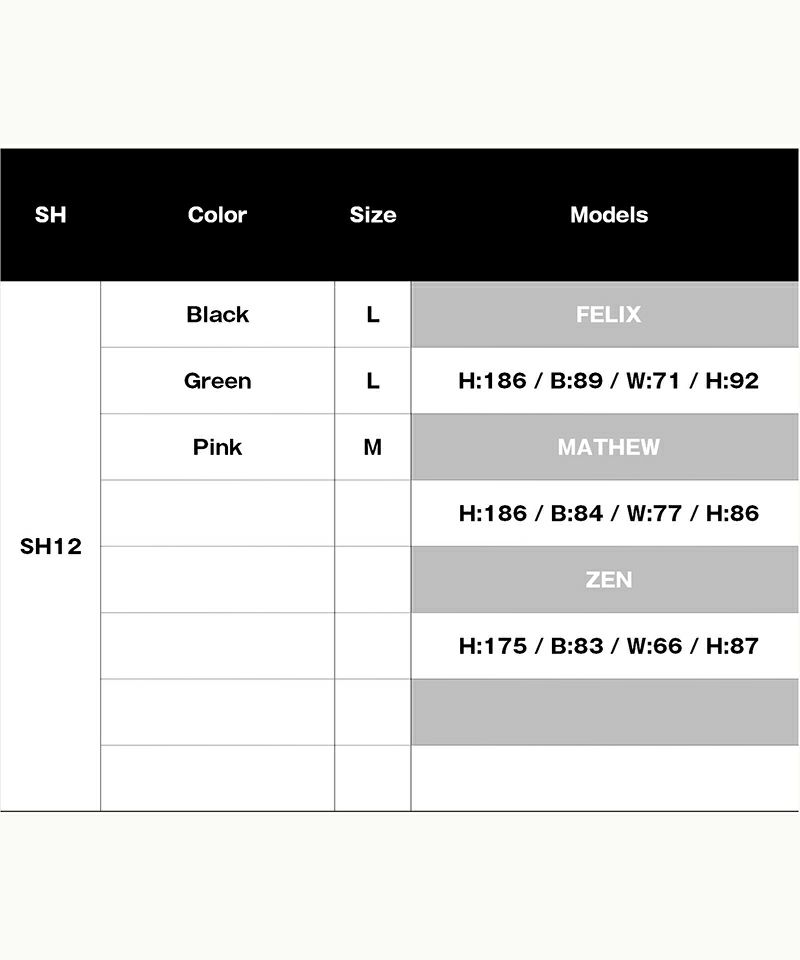
Task: Click the empty color cell below Pink
Action: coord(217,513)
